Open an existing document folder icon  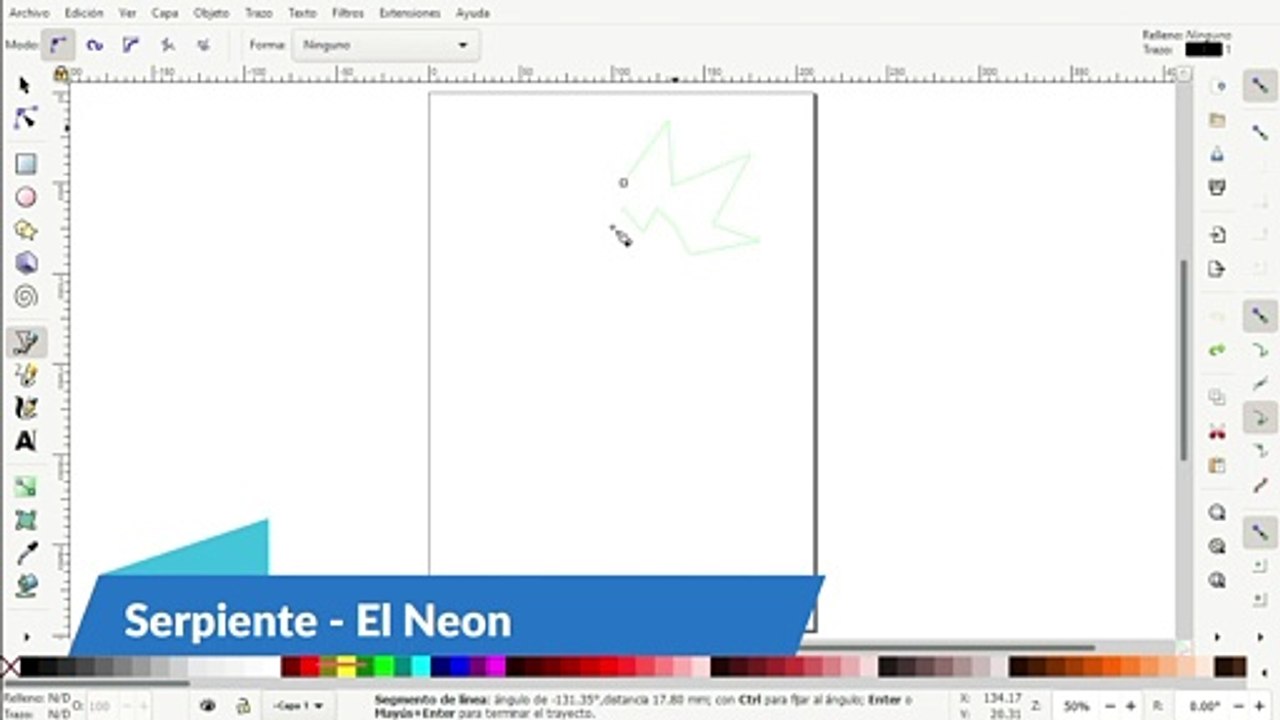coord(1217,120)
